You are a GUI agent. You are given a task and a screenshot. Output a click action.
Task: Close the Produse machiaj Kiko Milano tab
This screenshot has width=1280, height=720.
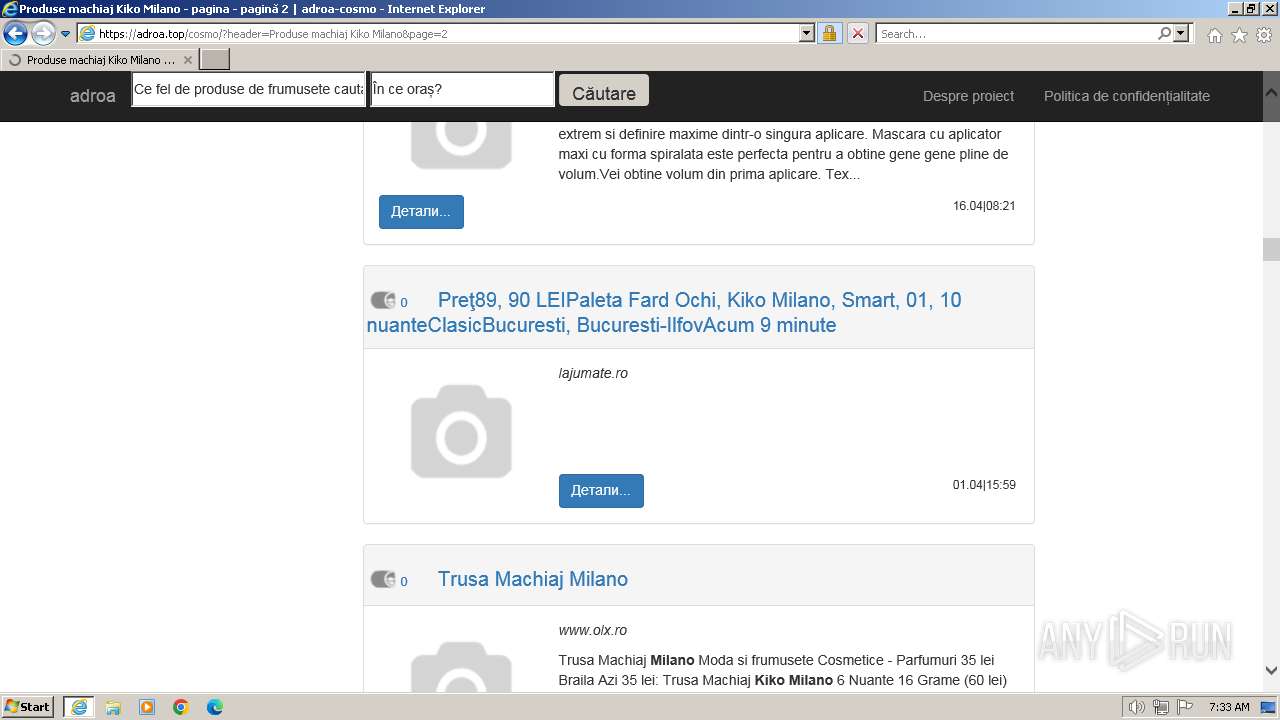click(187, 60)
